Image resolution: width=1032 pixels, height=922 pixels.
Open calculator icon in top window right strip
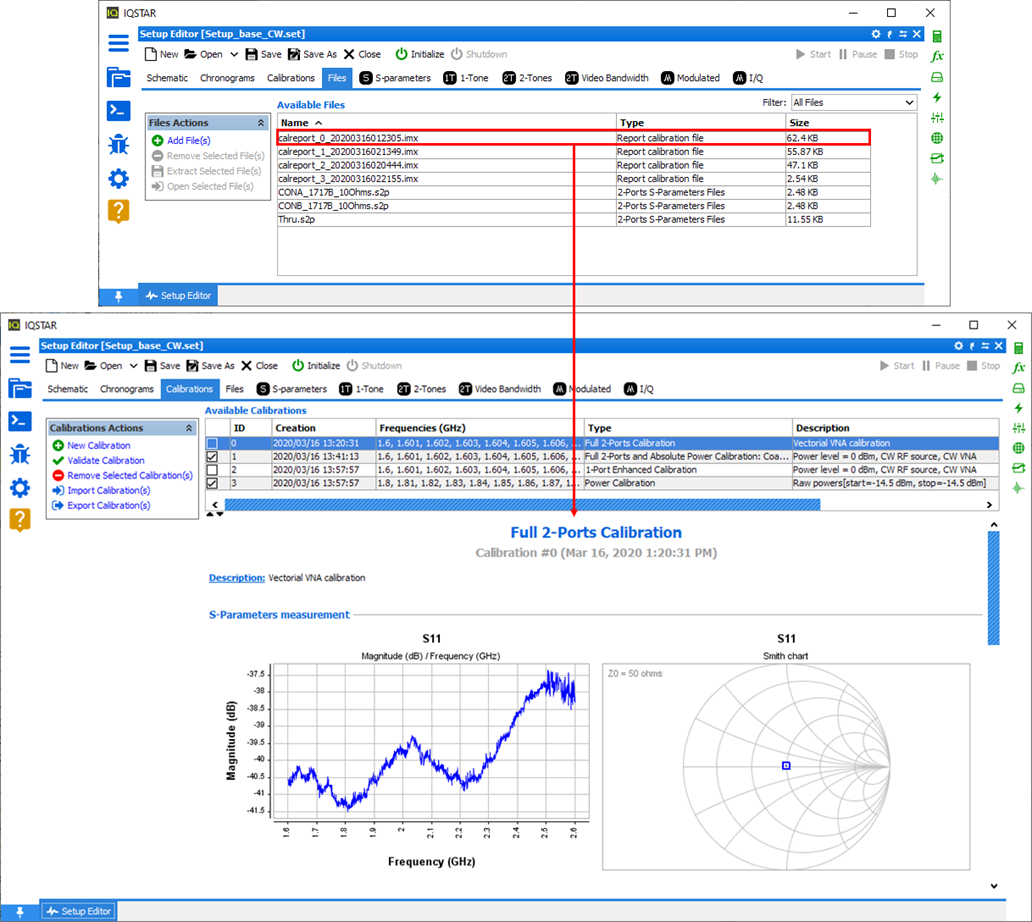(x=937, y=36)
